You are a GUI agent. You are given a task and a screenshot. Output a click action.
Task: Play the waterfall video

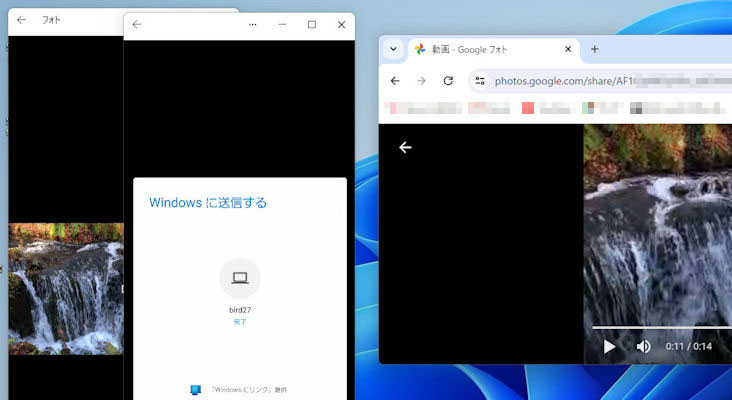tap(609, 346)
